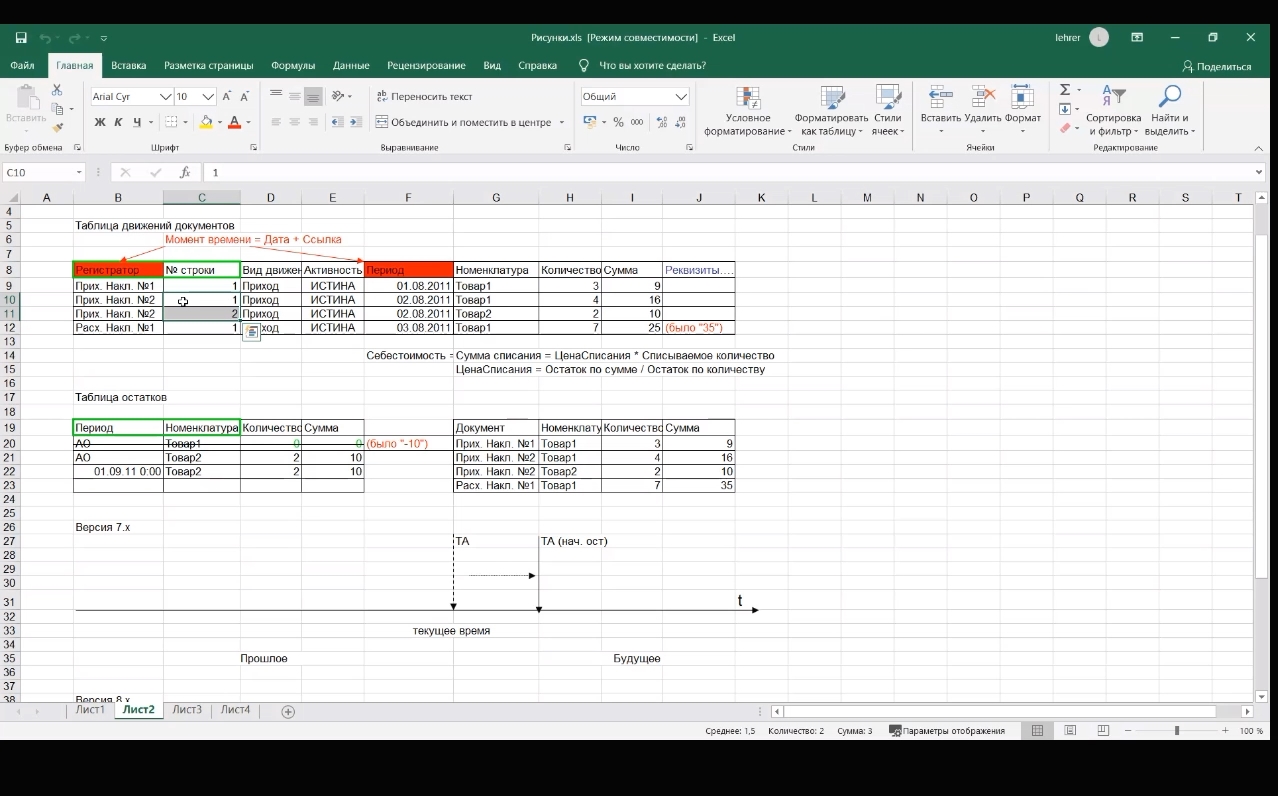Enable Переносить текст wrap option
The height and width of the screenshot is (796, 1278).
pos(424,96)
